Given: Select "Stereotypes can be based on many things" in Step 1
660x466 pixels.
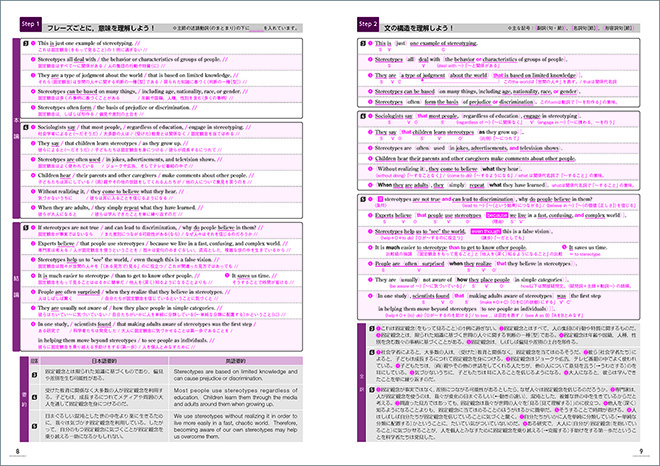Looking at the screenshot, I should (143, 91).
